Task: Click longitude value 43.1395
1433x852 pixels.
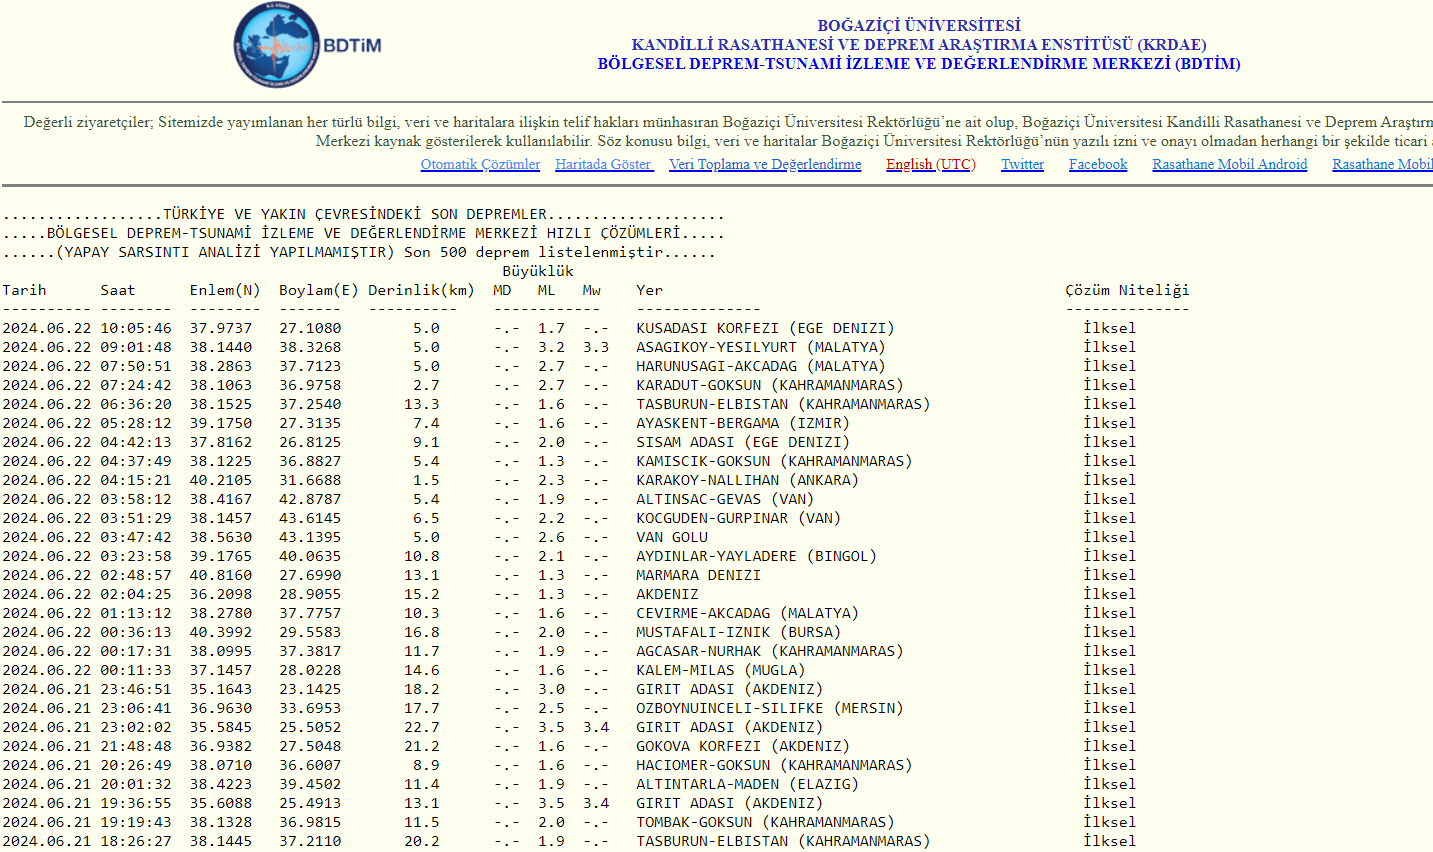Action: [x=310, y=537]
